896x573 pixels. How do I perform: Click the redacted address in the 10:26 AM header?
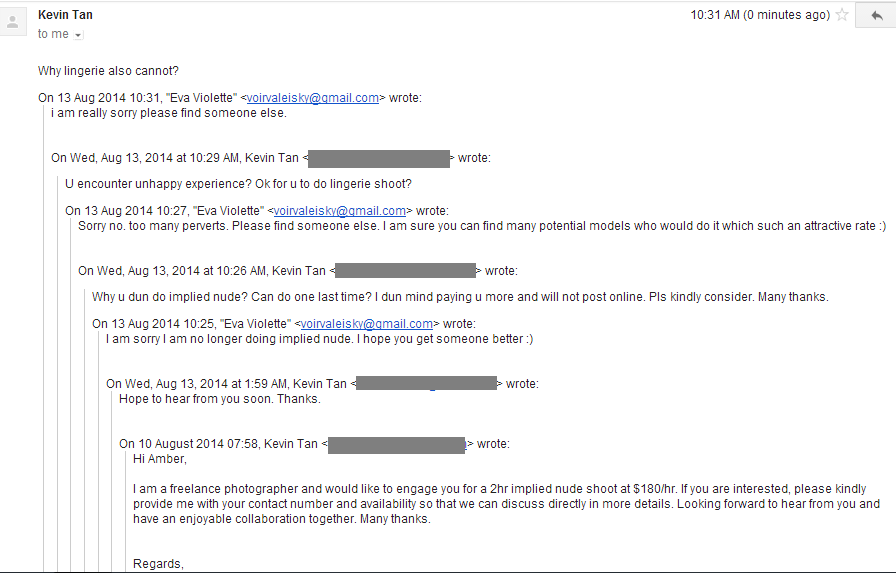point(404,271)
